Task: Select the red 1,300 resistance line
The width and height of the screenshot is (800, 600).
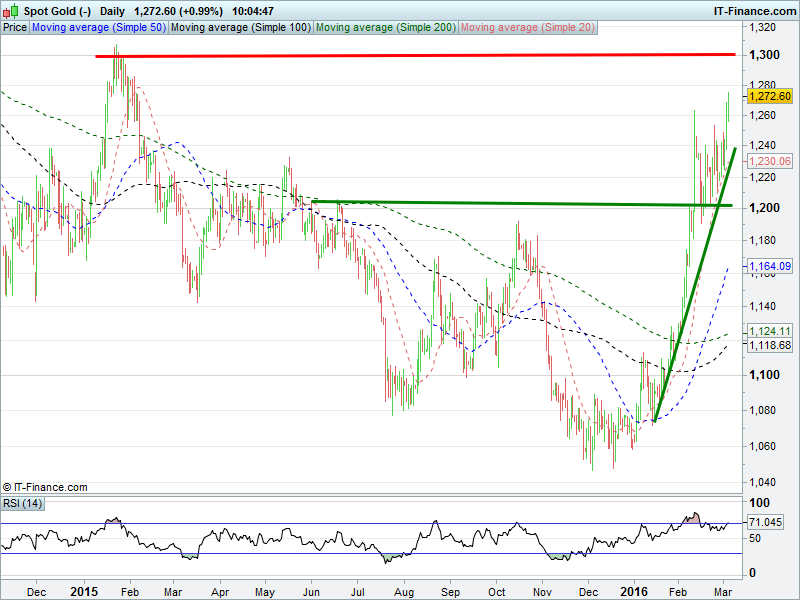Action: [415, 55]
